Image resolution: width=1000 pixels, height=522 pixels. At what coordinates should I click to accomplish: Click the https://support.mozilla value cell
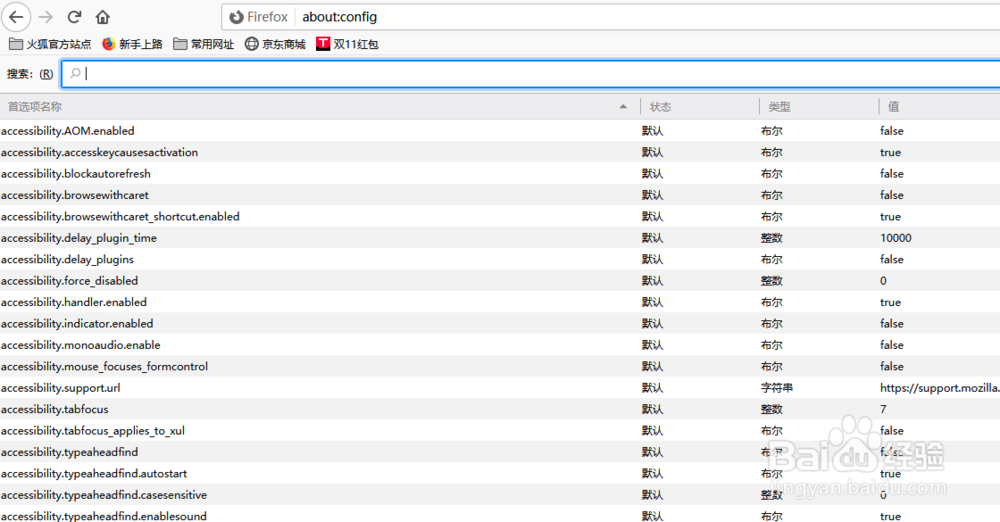click(939, 387)
